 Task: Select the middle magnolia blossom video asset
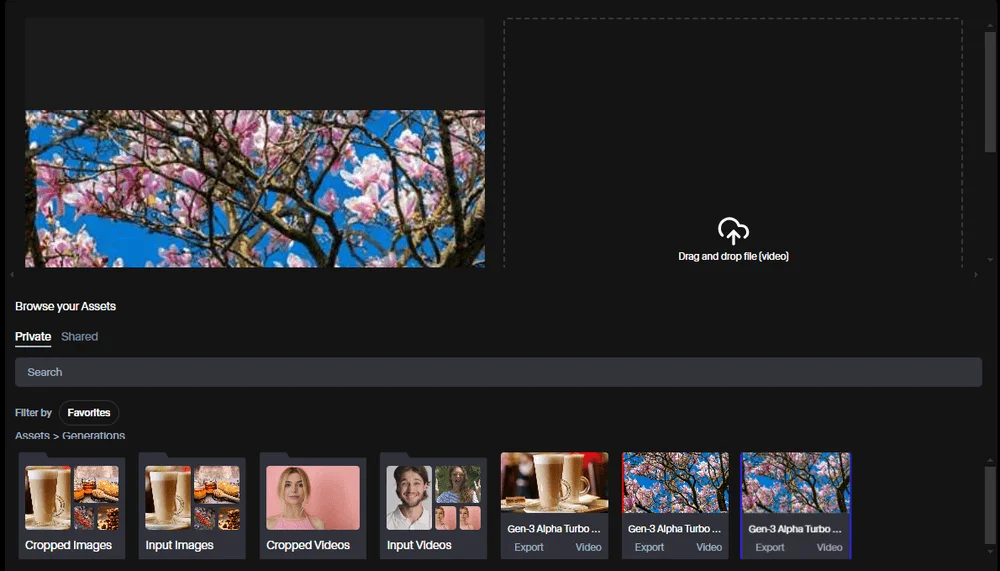(675, 483)
